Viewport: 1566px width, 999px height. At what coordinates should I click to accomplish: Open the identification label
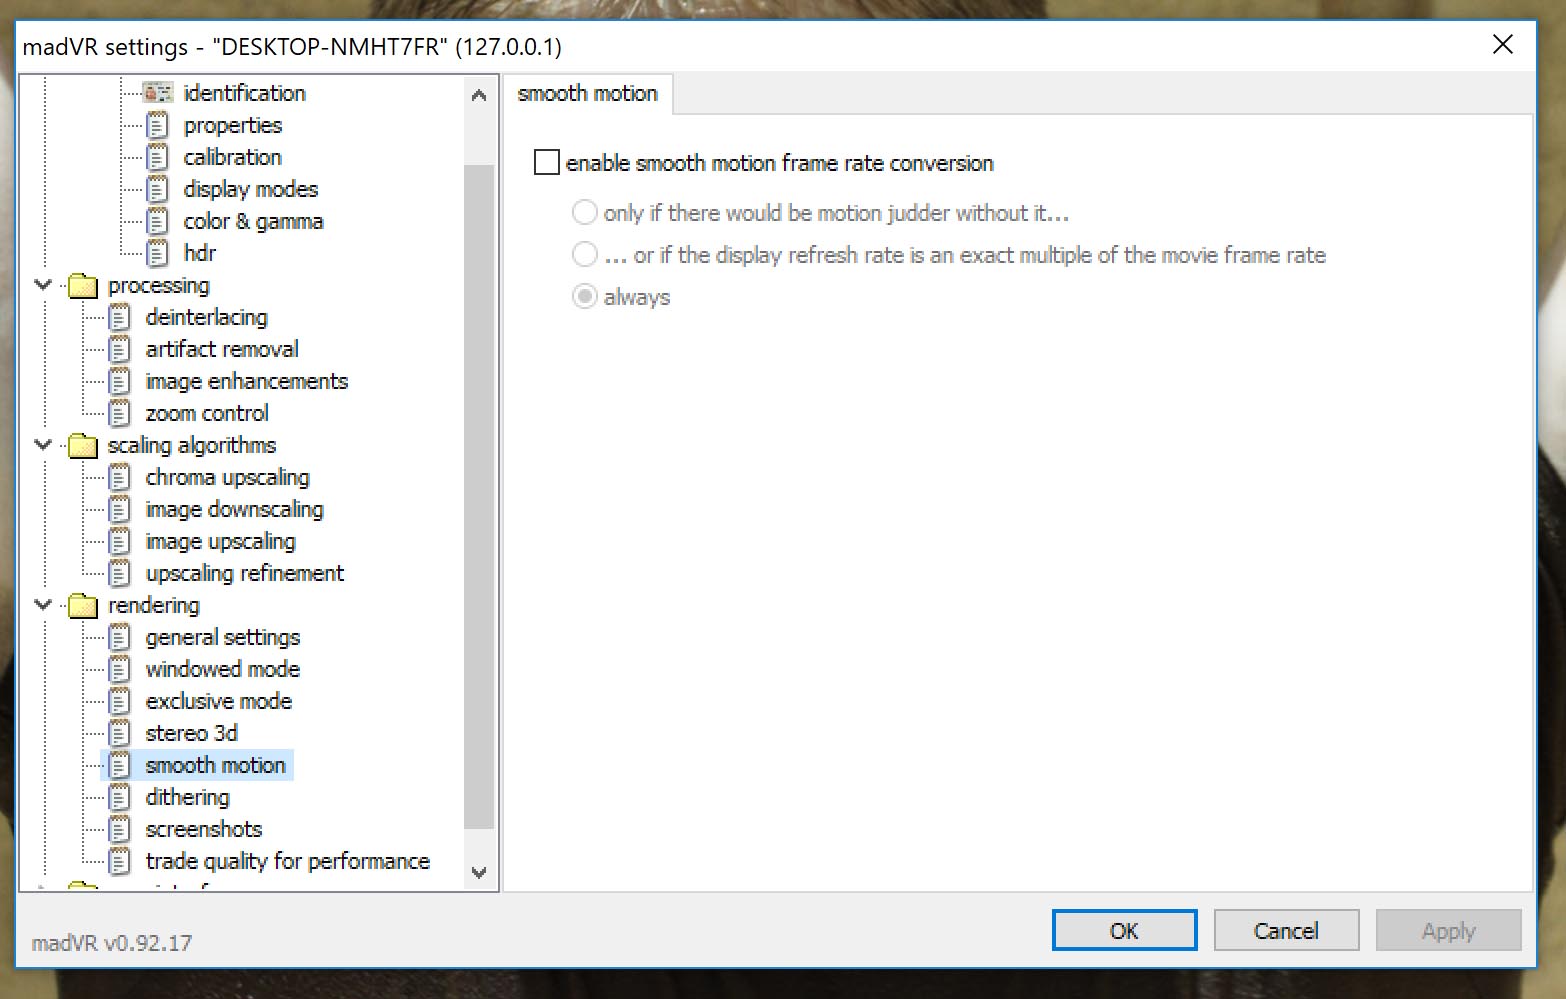tap(245, 93)
